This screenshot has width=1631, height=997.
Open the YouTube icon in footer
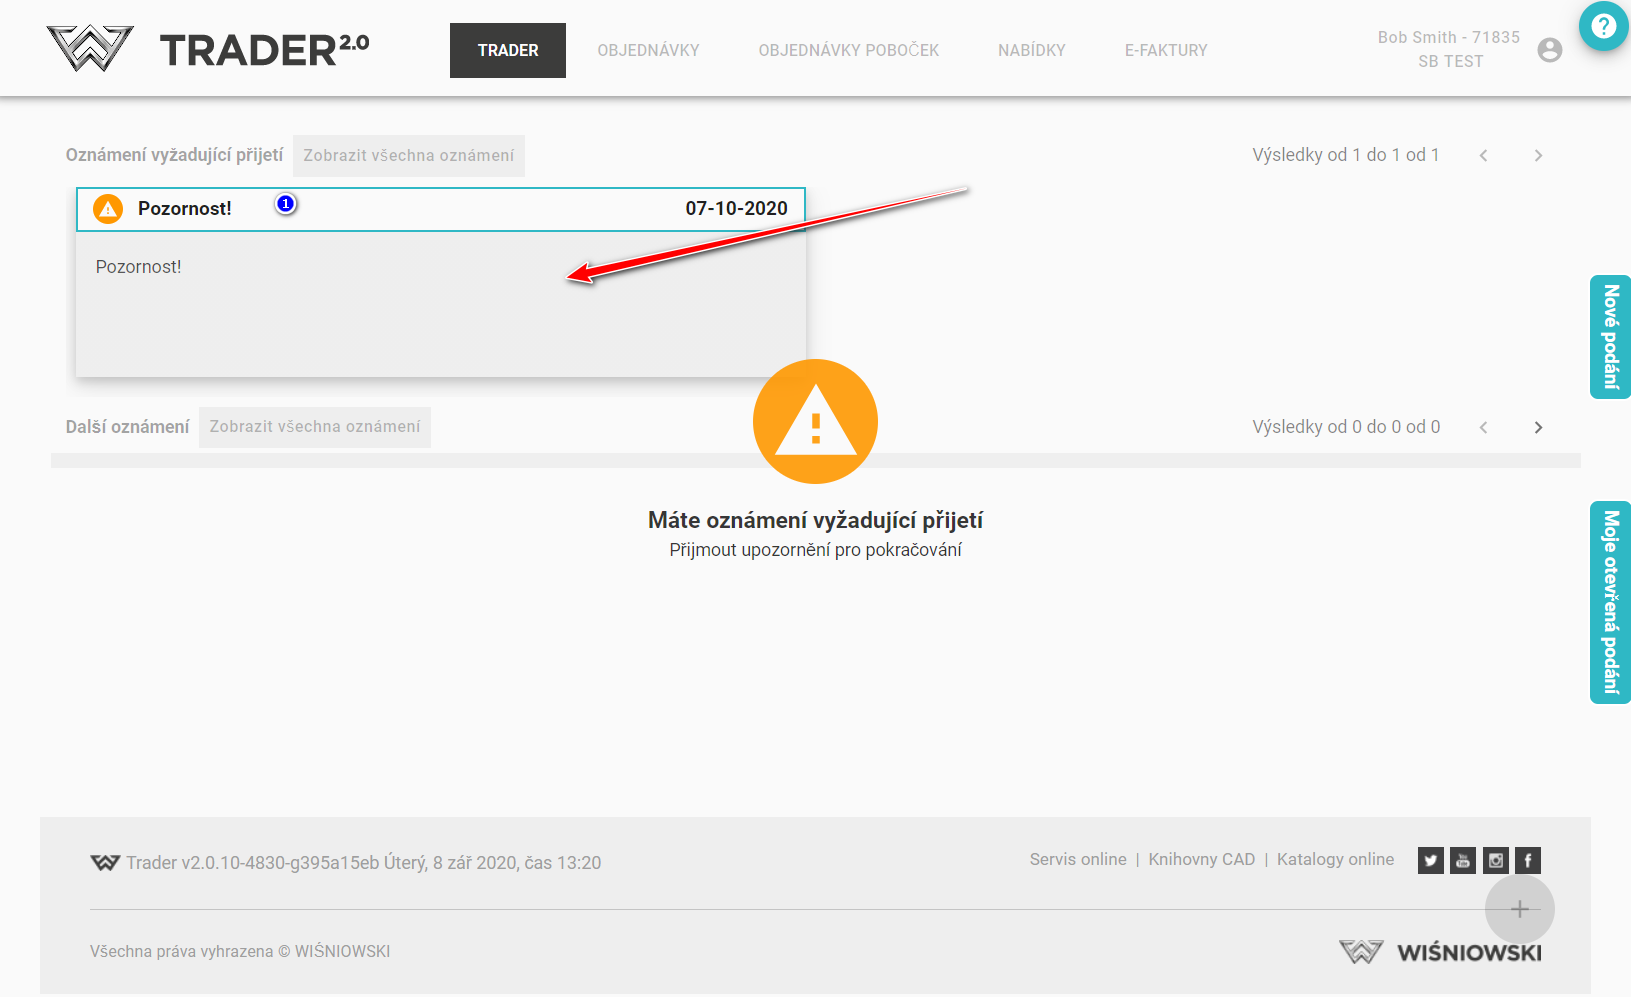click(x=1463, y=860)
